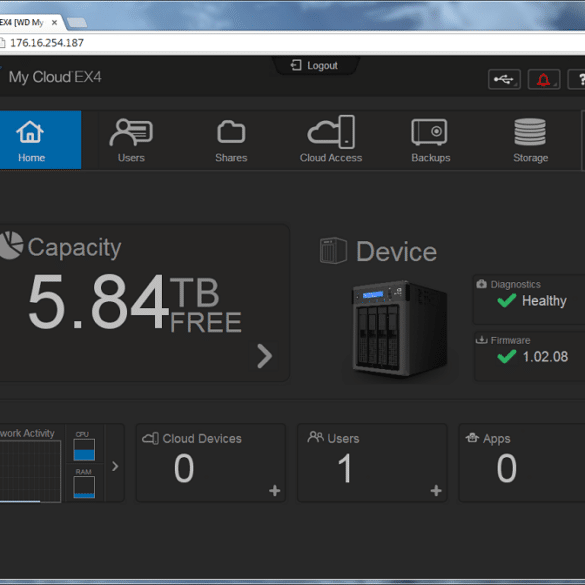
Task: Open Firmware 1.02.08 status
Action: coord(529,356)
